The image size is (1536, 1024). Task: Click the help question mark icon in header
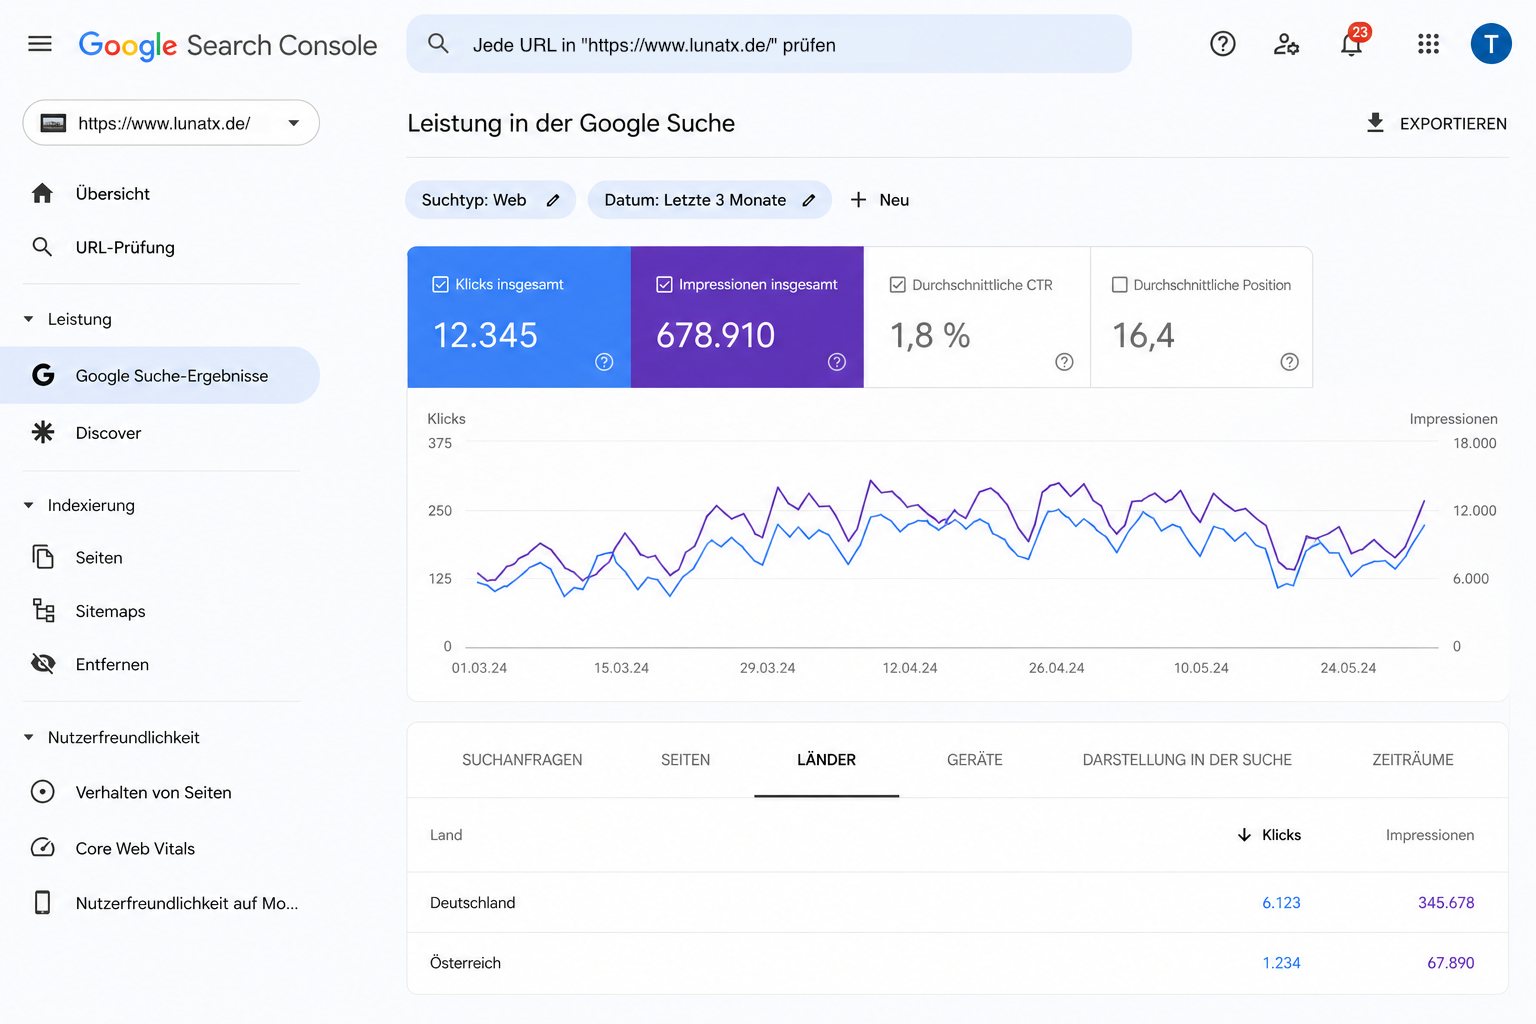click(x=1222, y=44)
